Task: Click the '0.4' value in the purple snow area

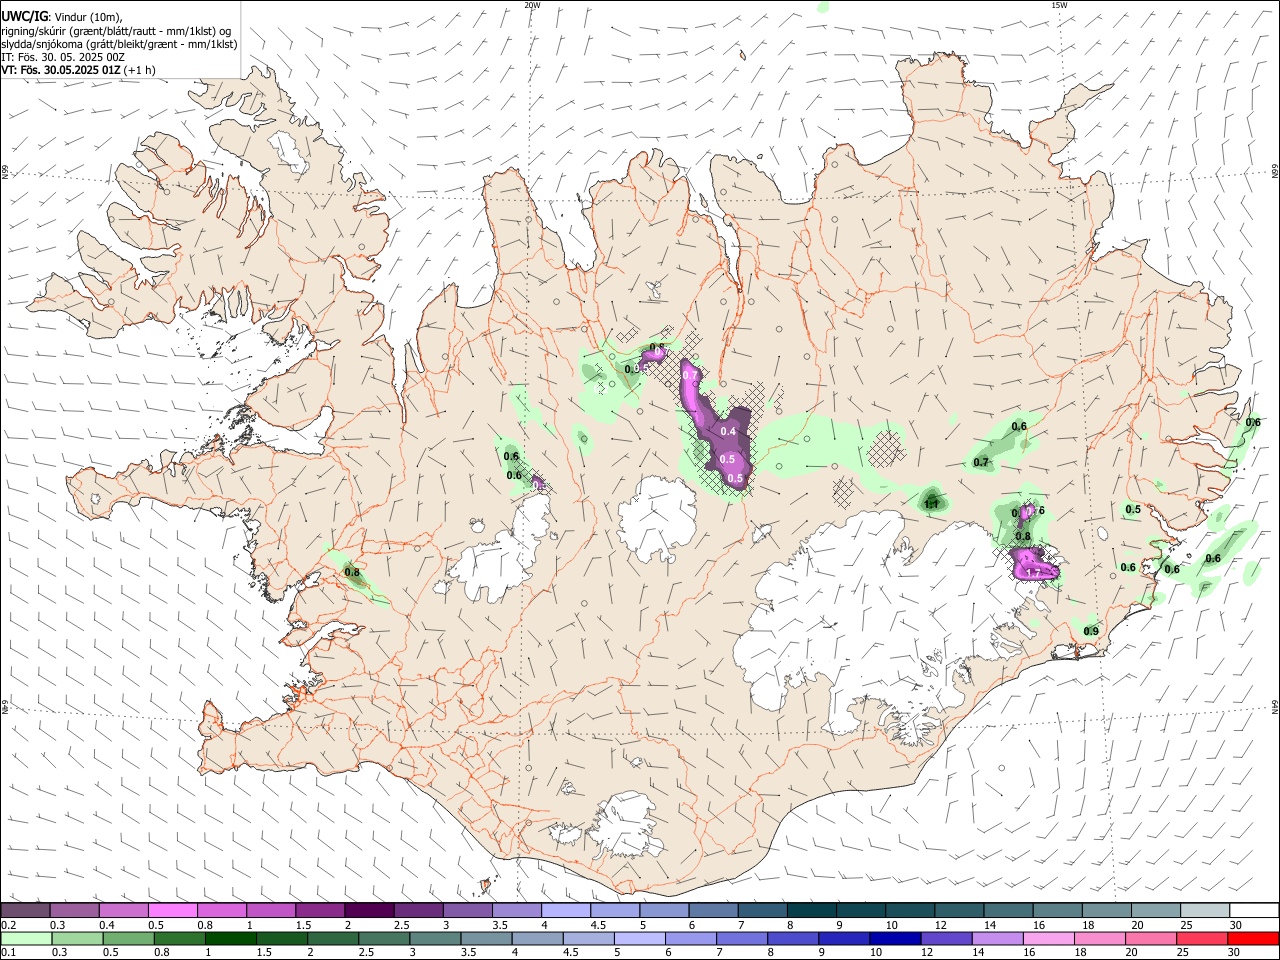Action: point(728,432)
